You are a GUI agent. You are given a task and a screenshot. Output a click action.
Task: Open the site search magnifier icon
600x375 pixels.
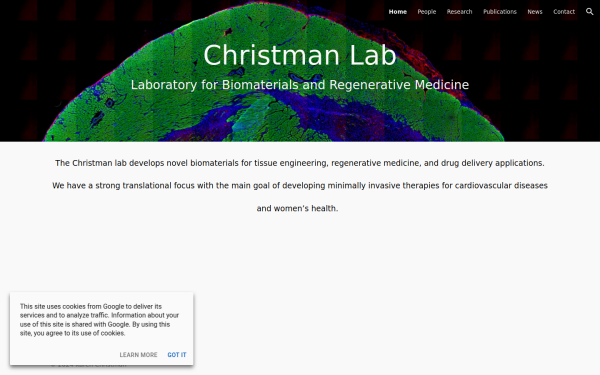589,11
